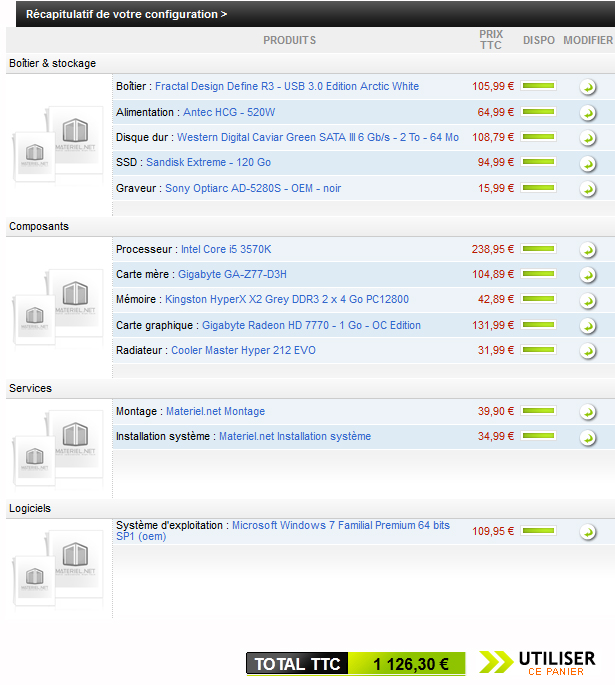This screenshot has height=685, width=615.
Task: Click modify arrow icon for Intel Core i5 3570K
Action: (588, 250)
